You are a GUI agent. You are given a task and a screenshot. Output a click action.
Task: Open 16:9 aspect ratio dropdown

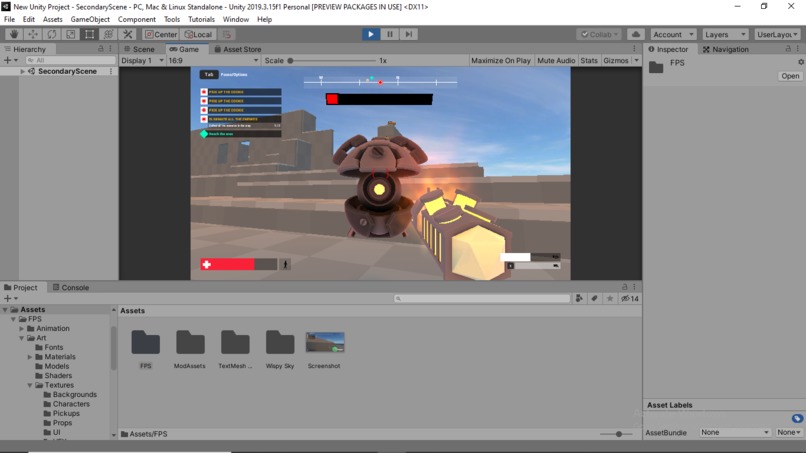coord(213,60)
